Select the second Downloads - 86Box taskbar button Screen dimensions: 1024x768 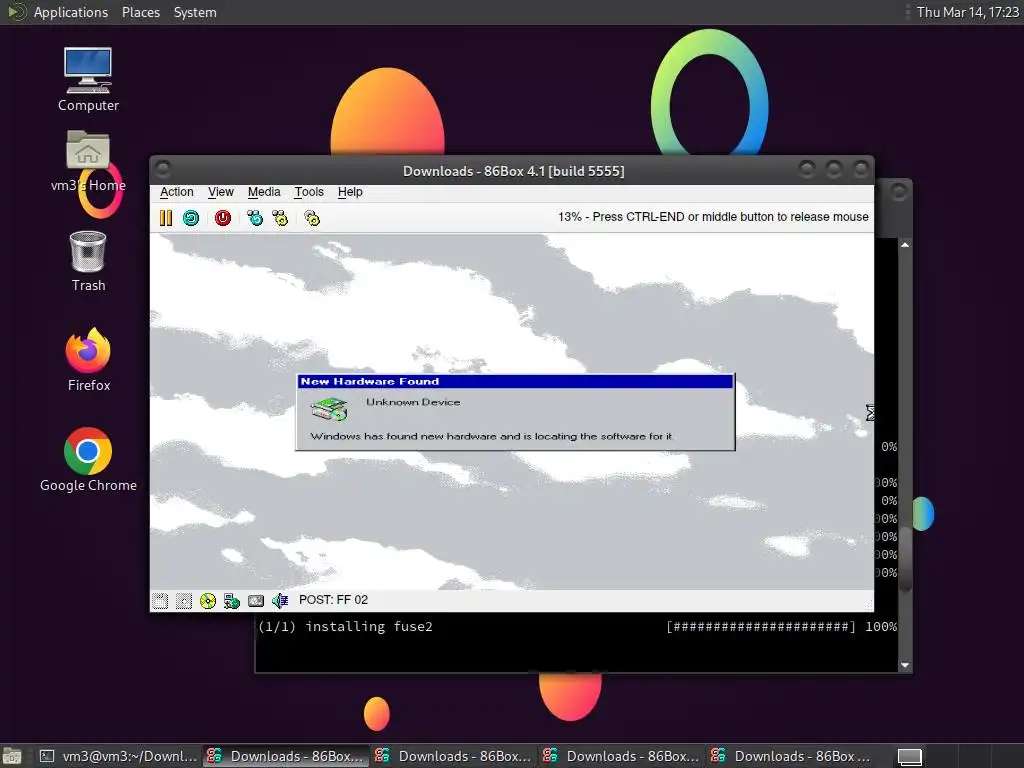pos(453,756)
